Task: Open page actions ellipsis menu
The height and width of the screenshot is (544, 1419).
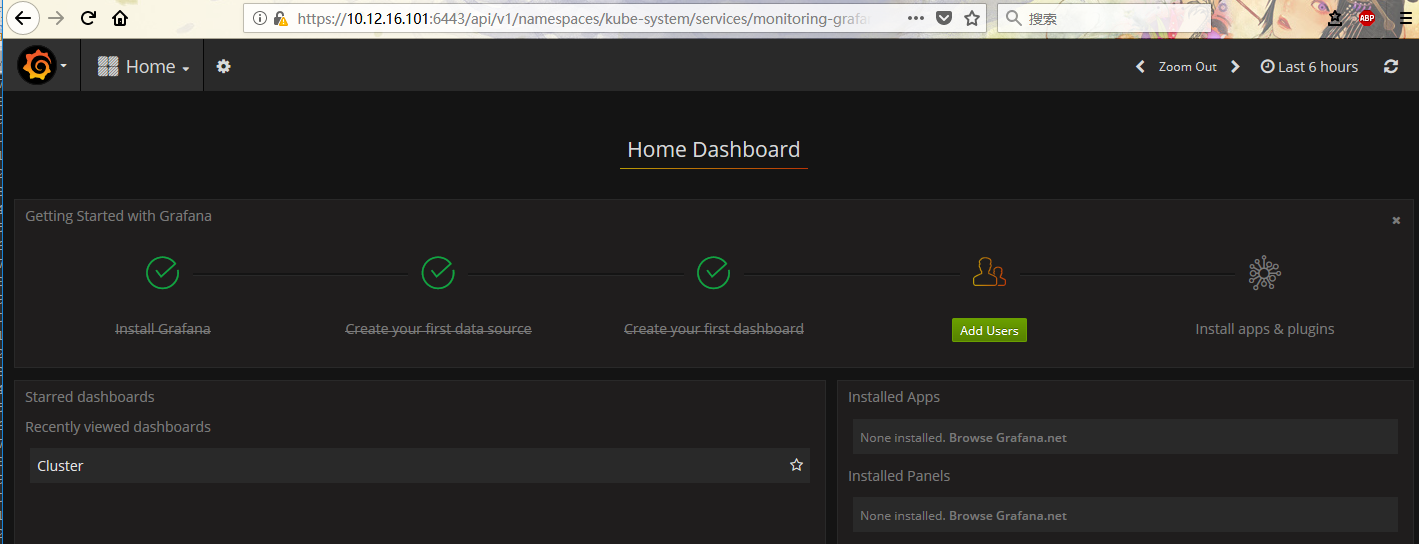Action: (x=916, y=18)
